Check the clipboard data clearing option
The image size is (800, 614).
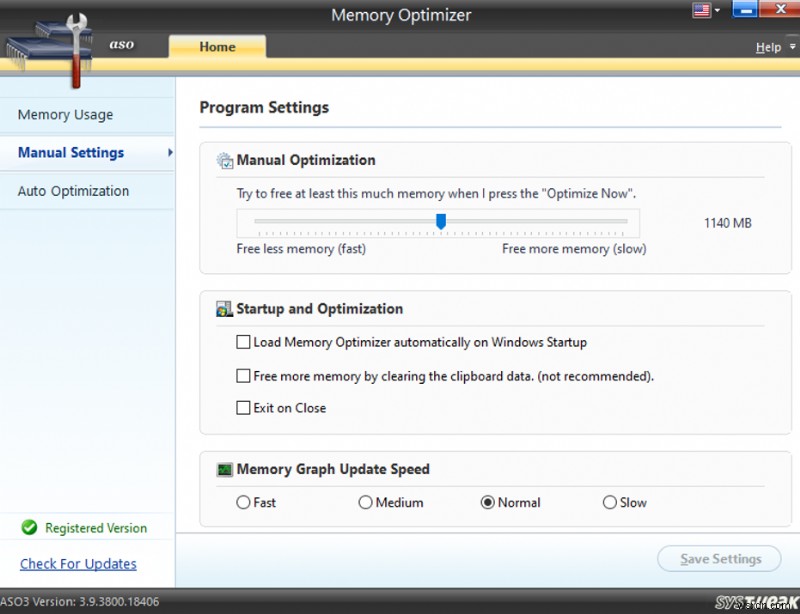pyautogui.click(x=243, y=375)
